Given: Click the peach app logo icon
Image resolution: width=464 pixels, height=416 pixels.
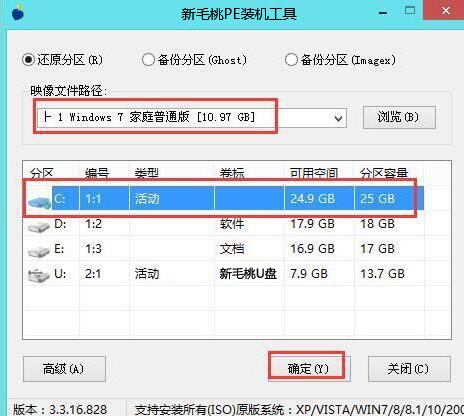Looking at the screenshot, I should tap(17, 12).
